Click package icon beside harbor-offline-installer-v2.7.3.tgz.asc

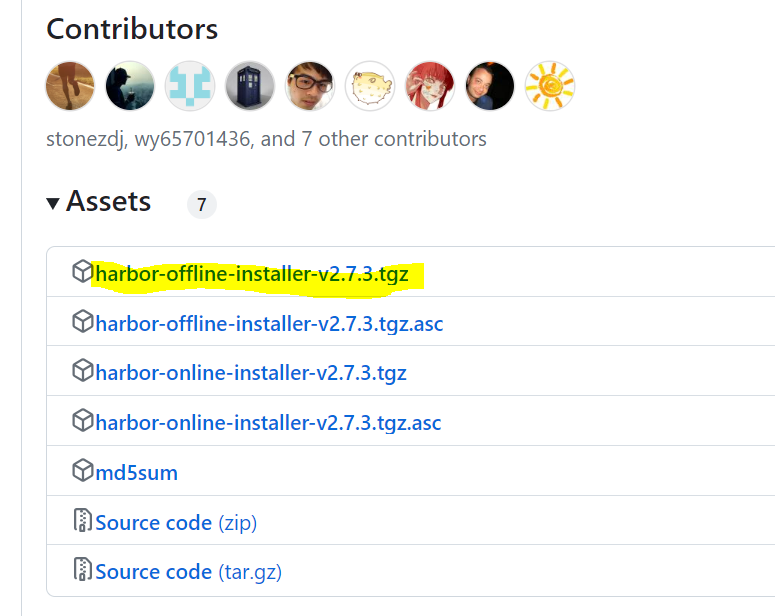click(x=82, y=322)
